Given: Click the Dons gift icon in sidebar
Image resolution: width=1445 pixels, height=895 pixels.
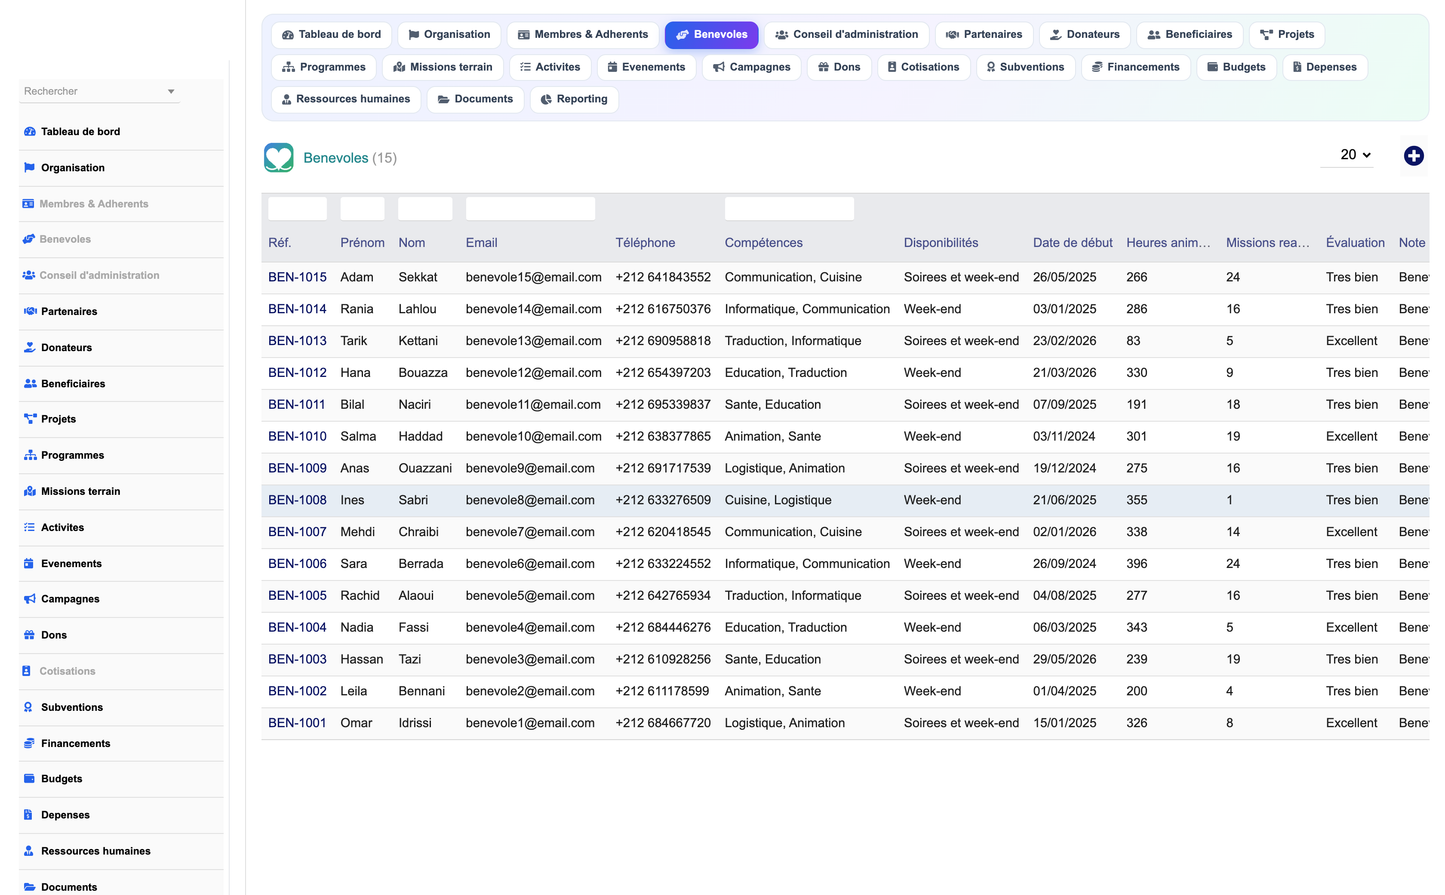Looking at the screenshot, I should pos(30,635).
